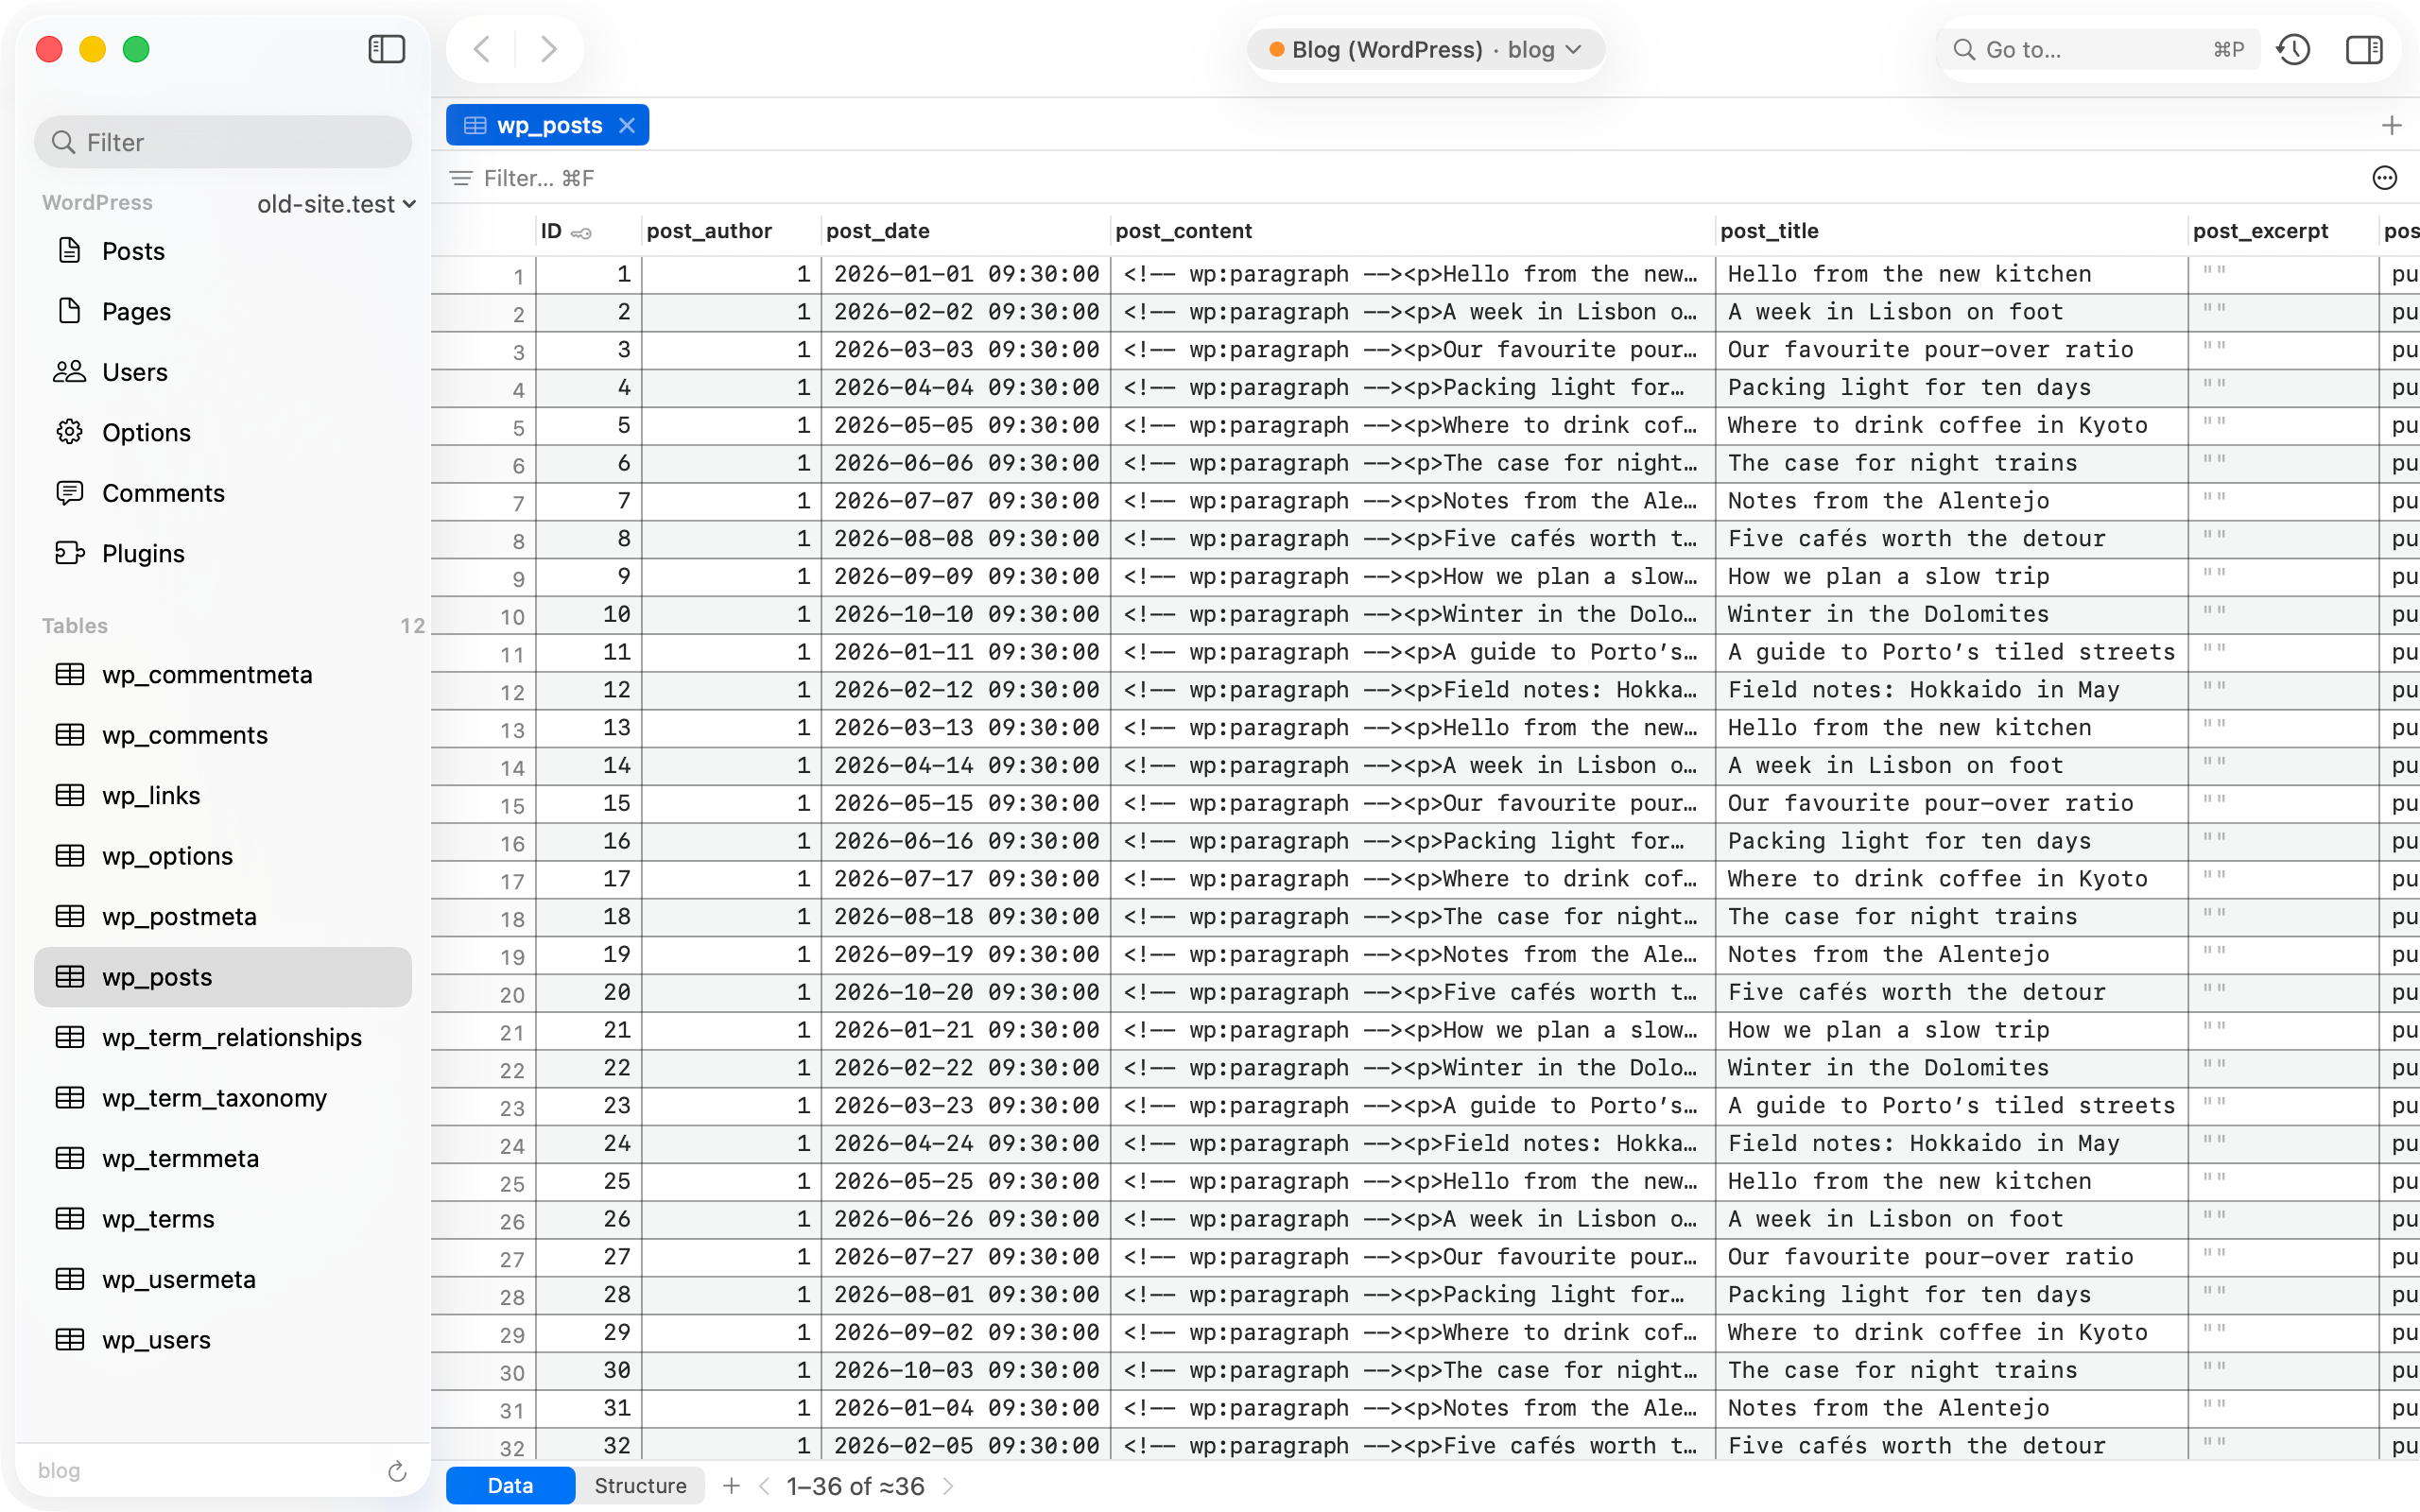
Task: Select the wp_usermeta table
Action: [x=223, y=1280]
